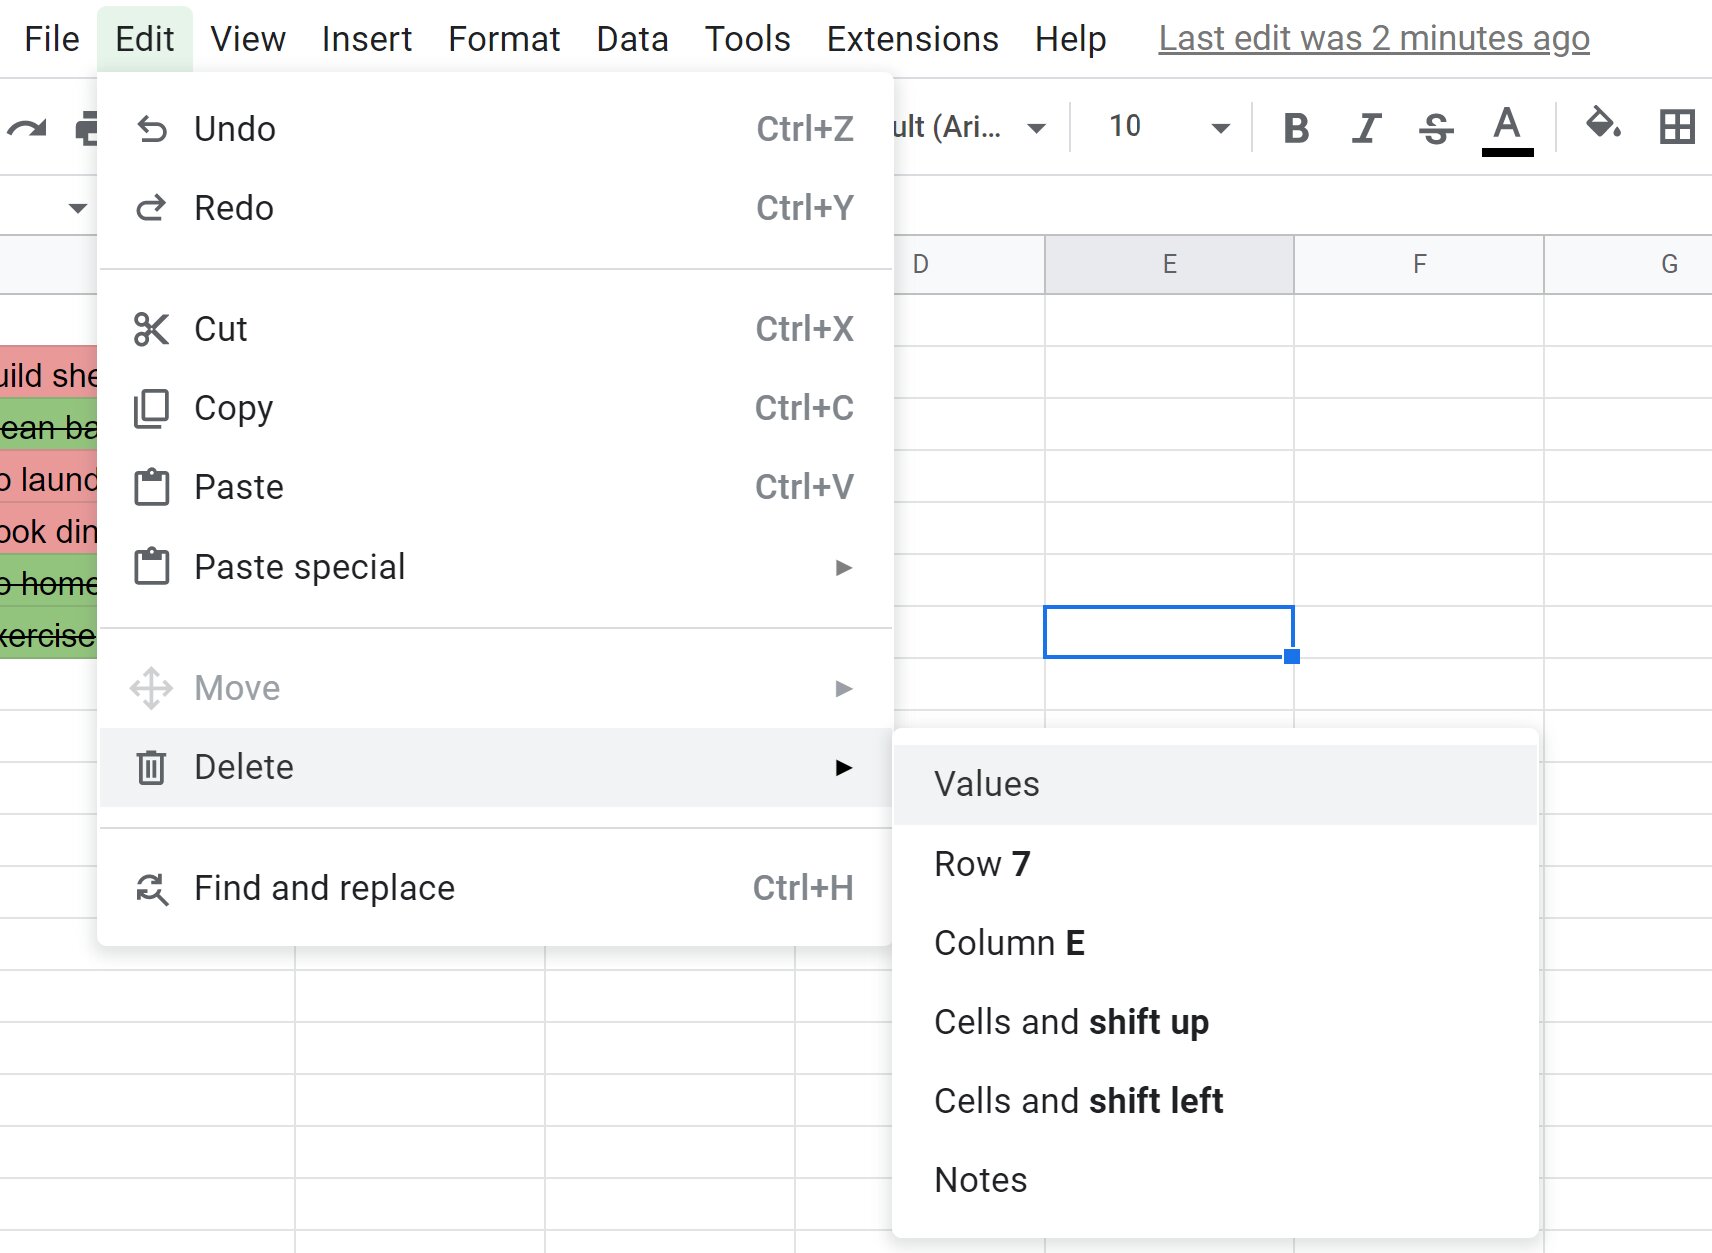Activate the Cut tool icon
Viewport: 1712px width, 1253px height.
pyautogui.click(x=152, y=328)
